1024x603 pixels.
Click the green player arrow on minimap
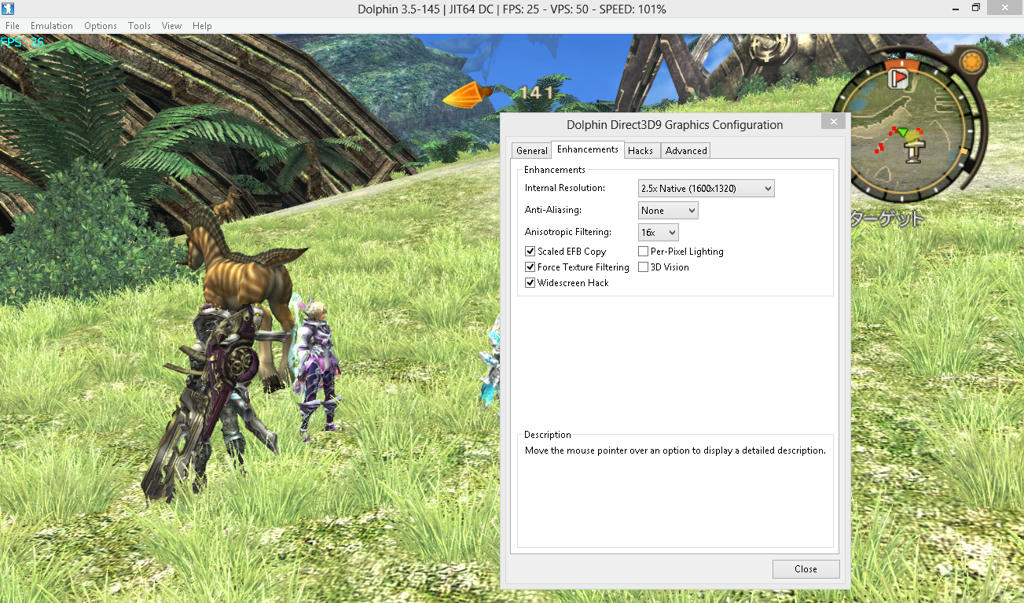(903, 133)
